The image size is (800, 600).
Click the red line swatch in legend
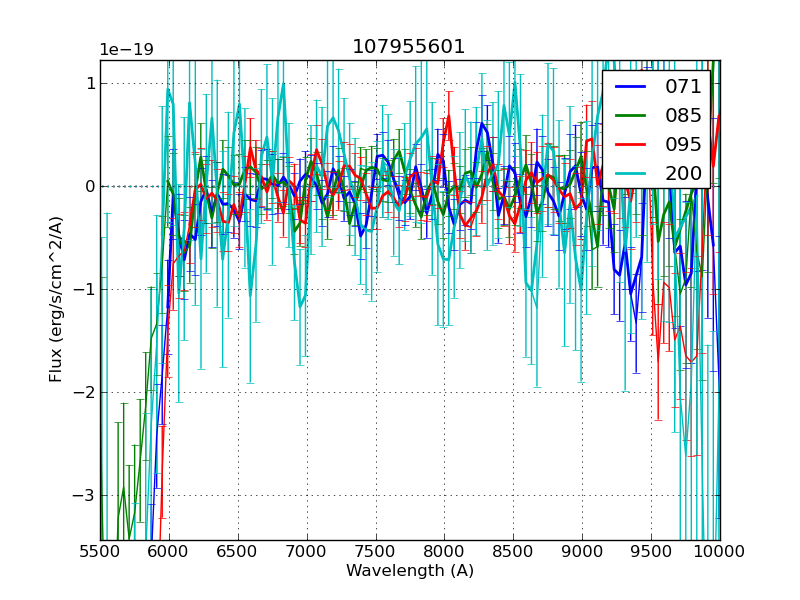point(631,144)
